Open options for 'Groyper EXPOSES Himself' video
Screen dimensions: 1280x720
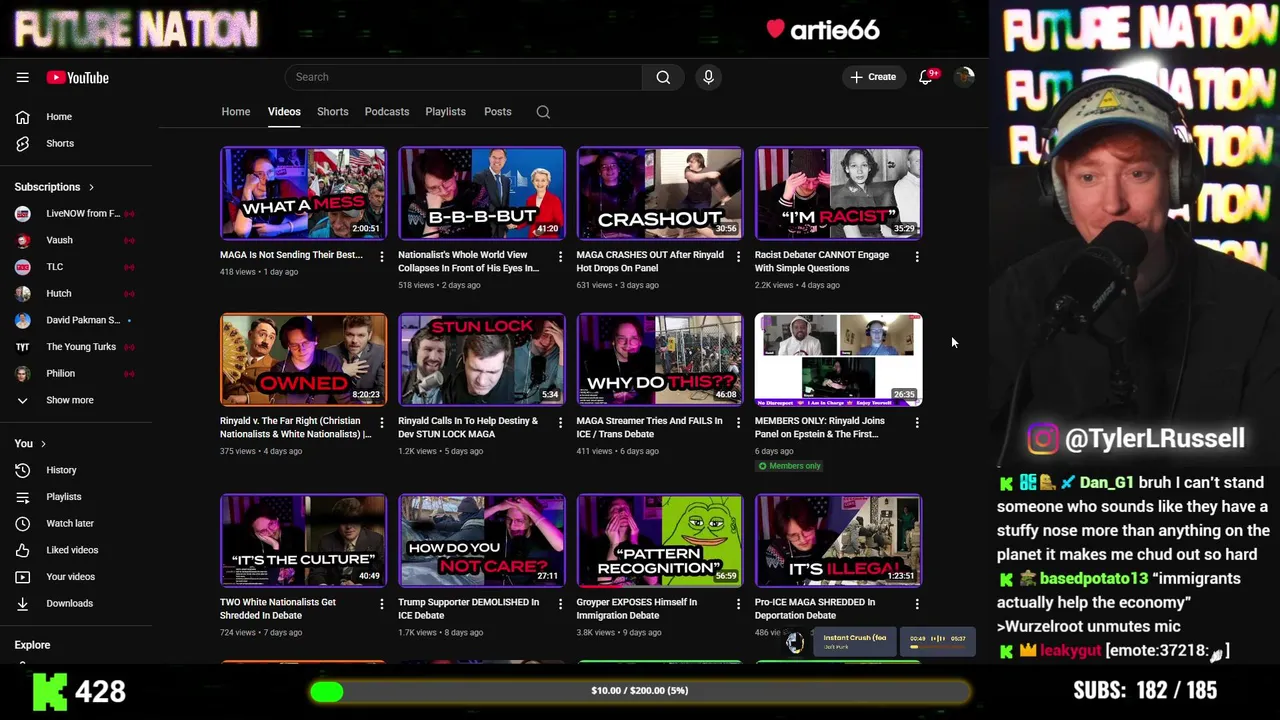click(x=738, y=604)
